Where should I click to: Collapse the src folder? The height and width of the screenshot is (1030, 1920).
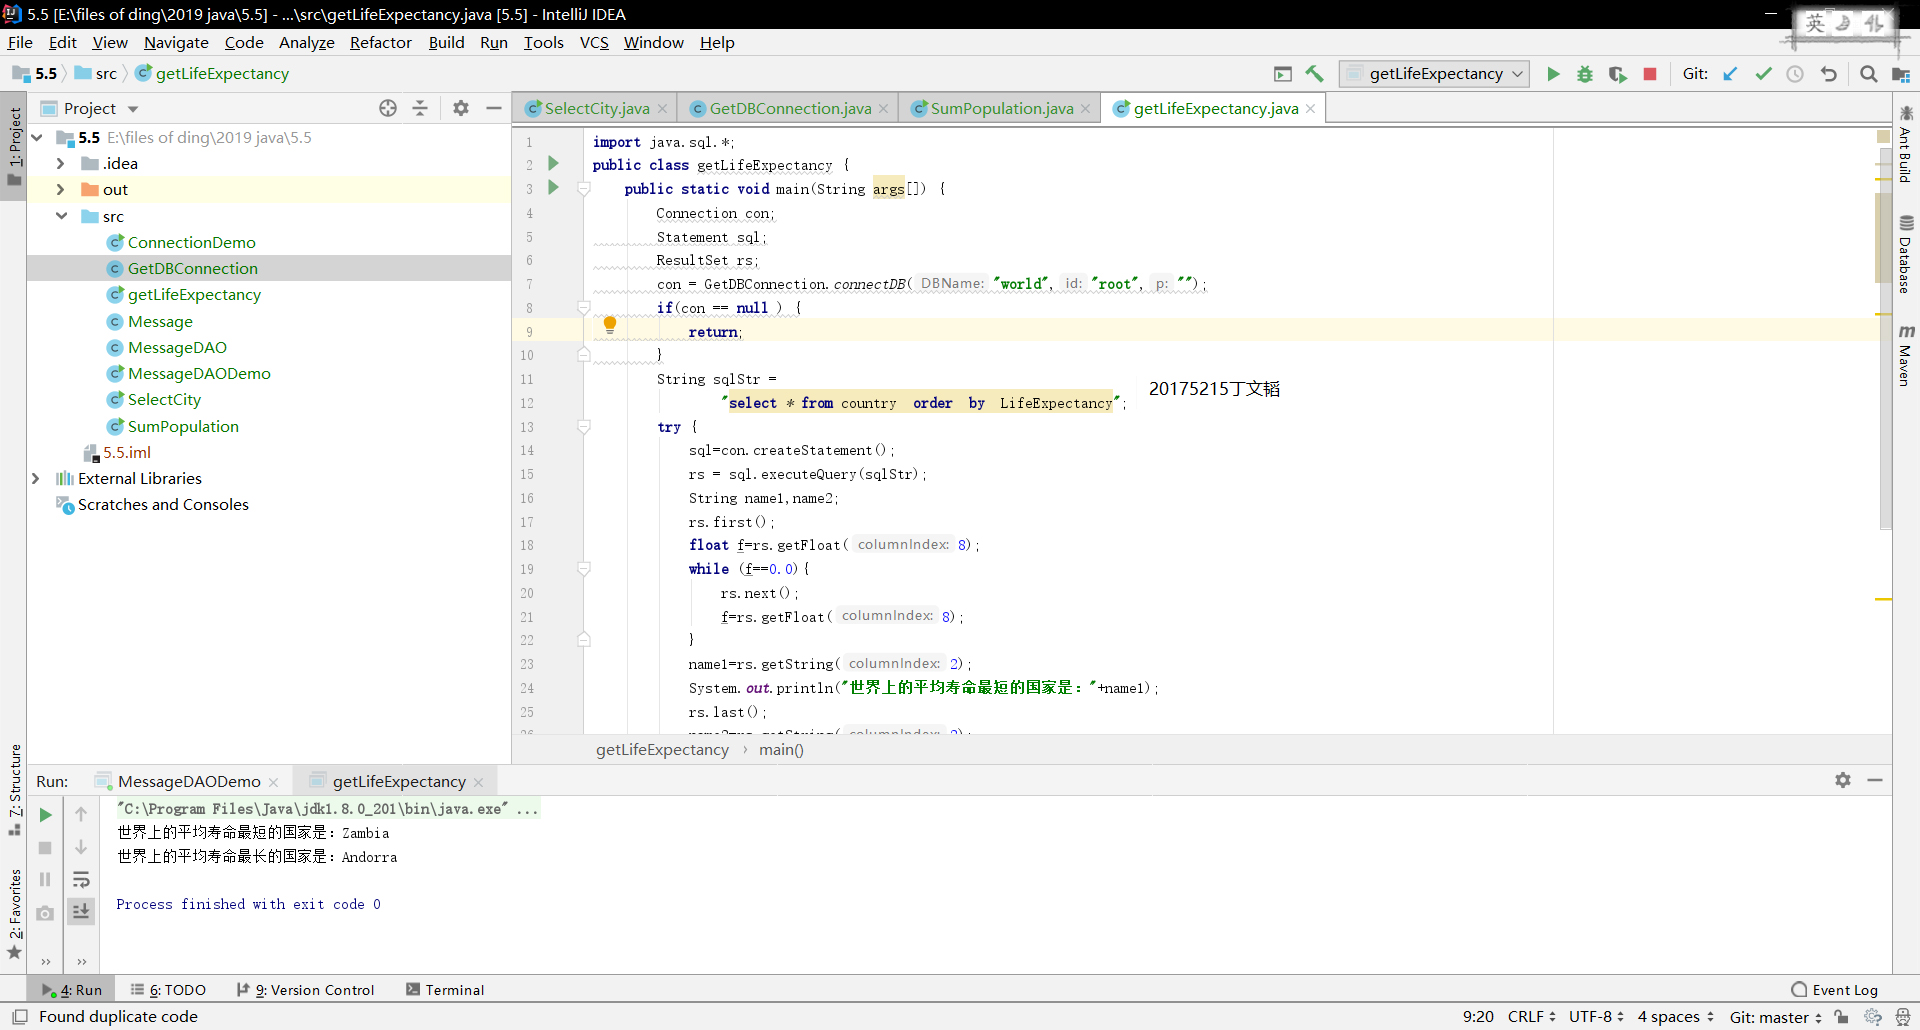point(61,216)
